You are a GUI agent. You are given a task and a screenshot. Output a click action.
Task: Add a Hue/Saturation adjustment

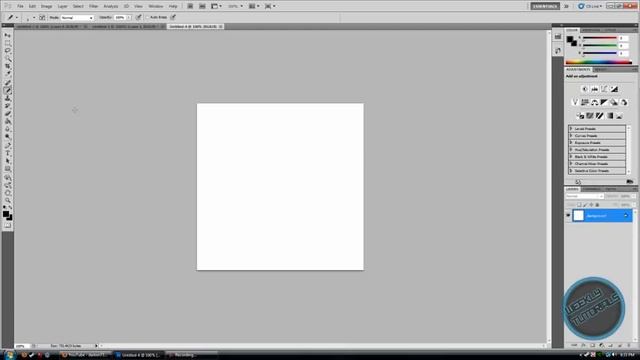coord(584,102)
